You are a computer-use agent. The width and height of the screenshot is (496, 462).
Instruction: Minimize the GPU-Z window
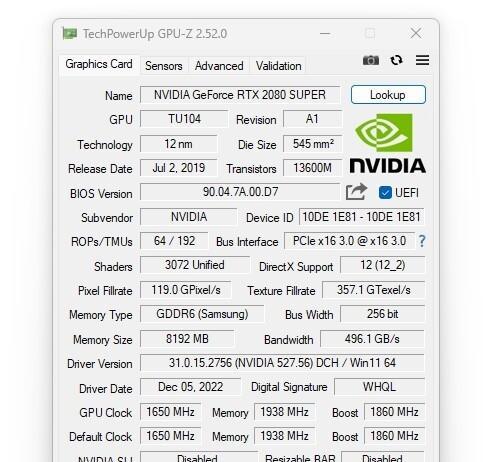(325, 33)
